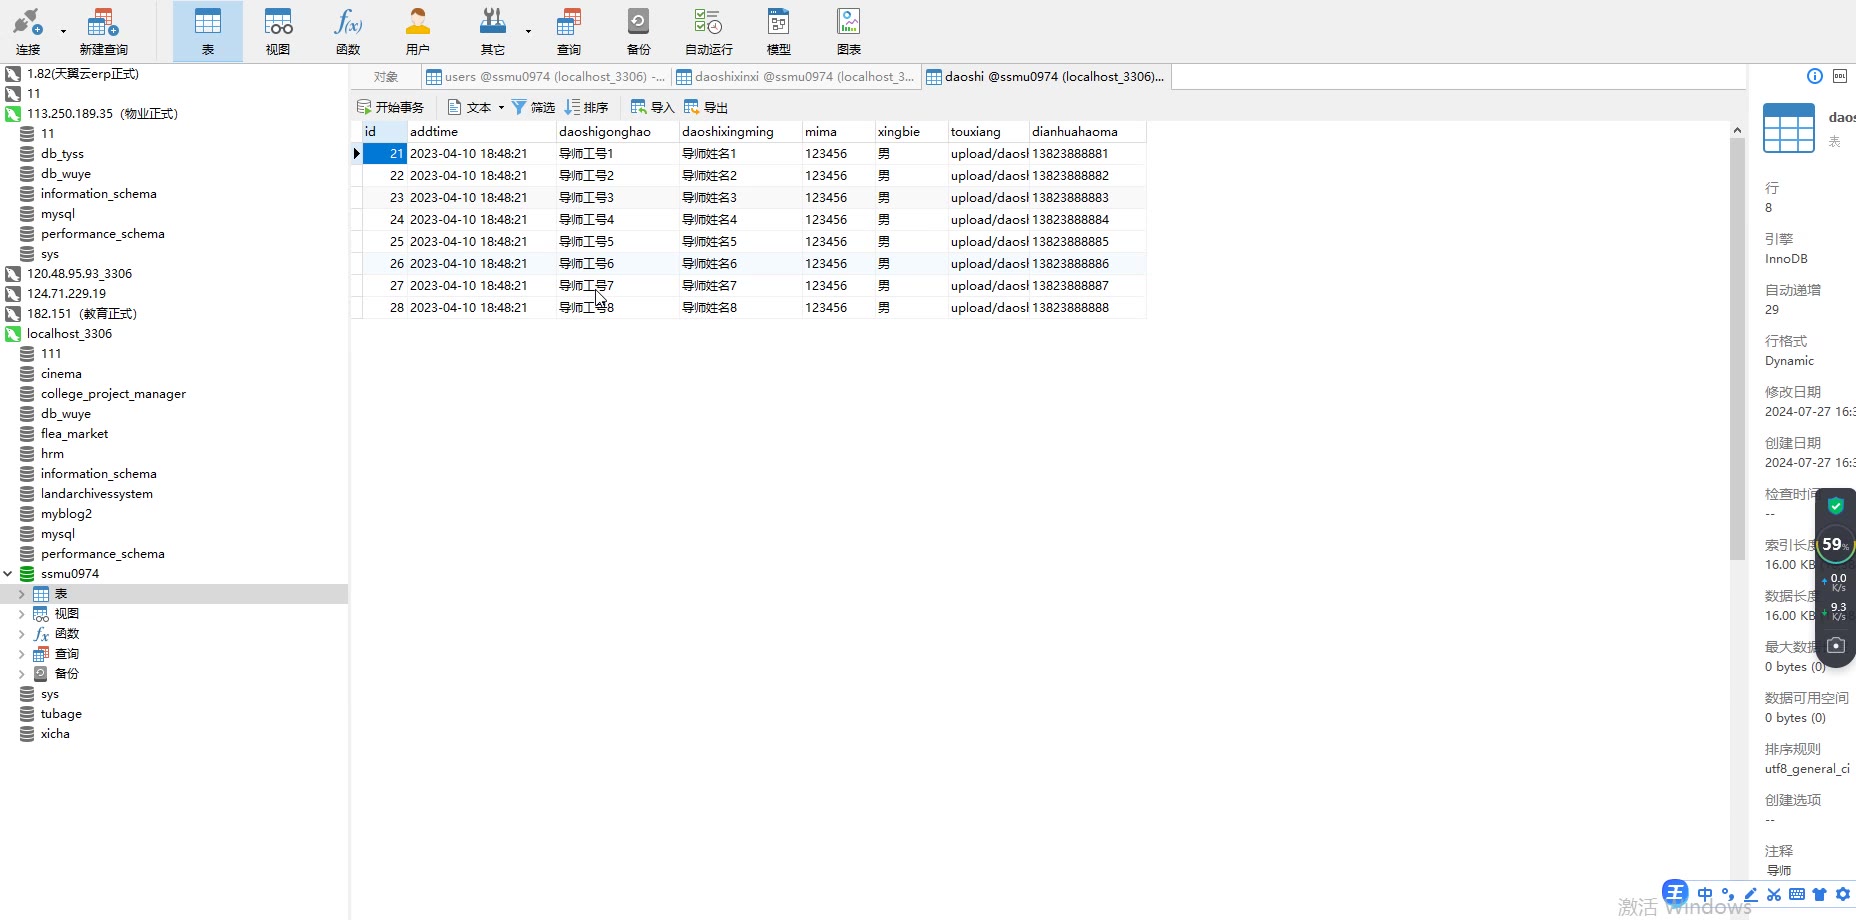Image resolution: width=1856 pixels, height=920 pixels.
Task: Select the db_tyss database
Action: (x=62, y=154)
